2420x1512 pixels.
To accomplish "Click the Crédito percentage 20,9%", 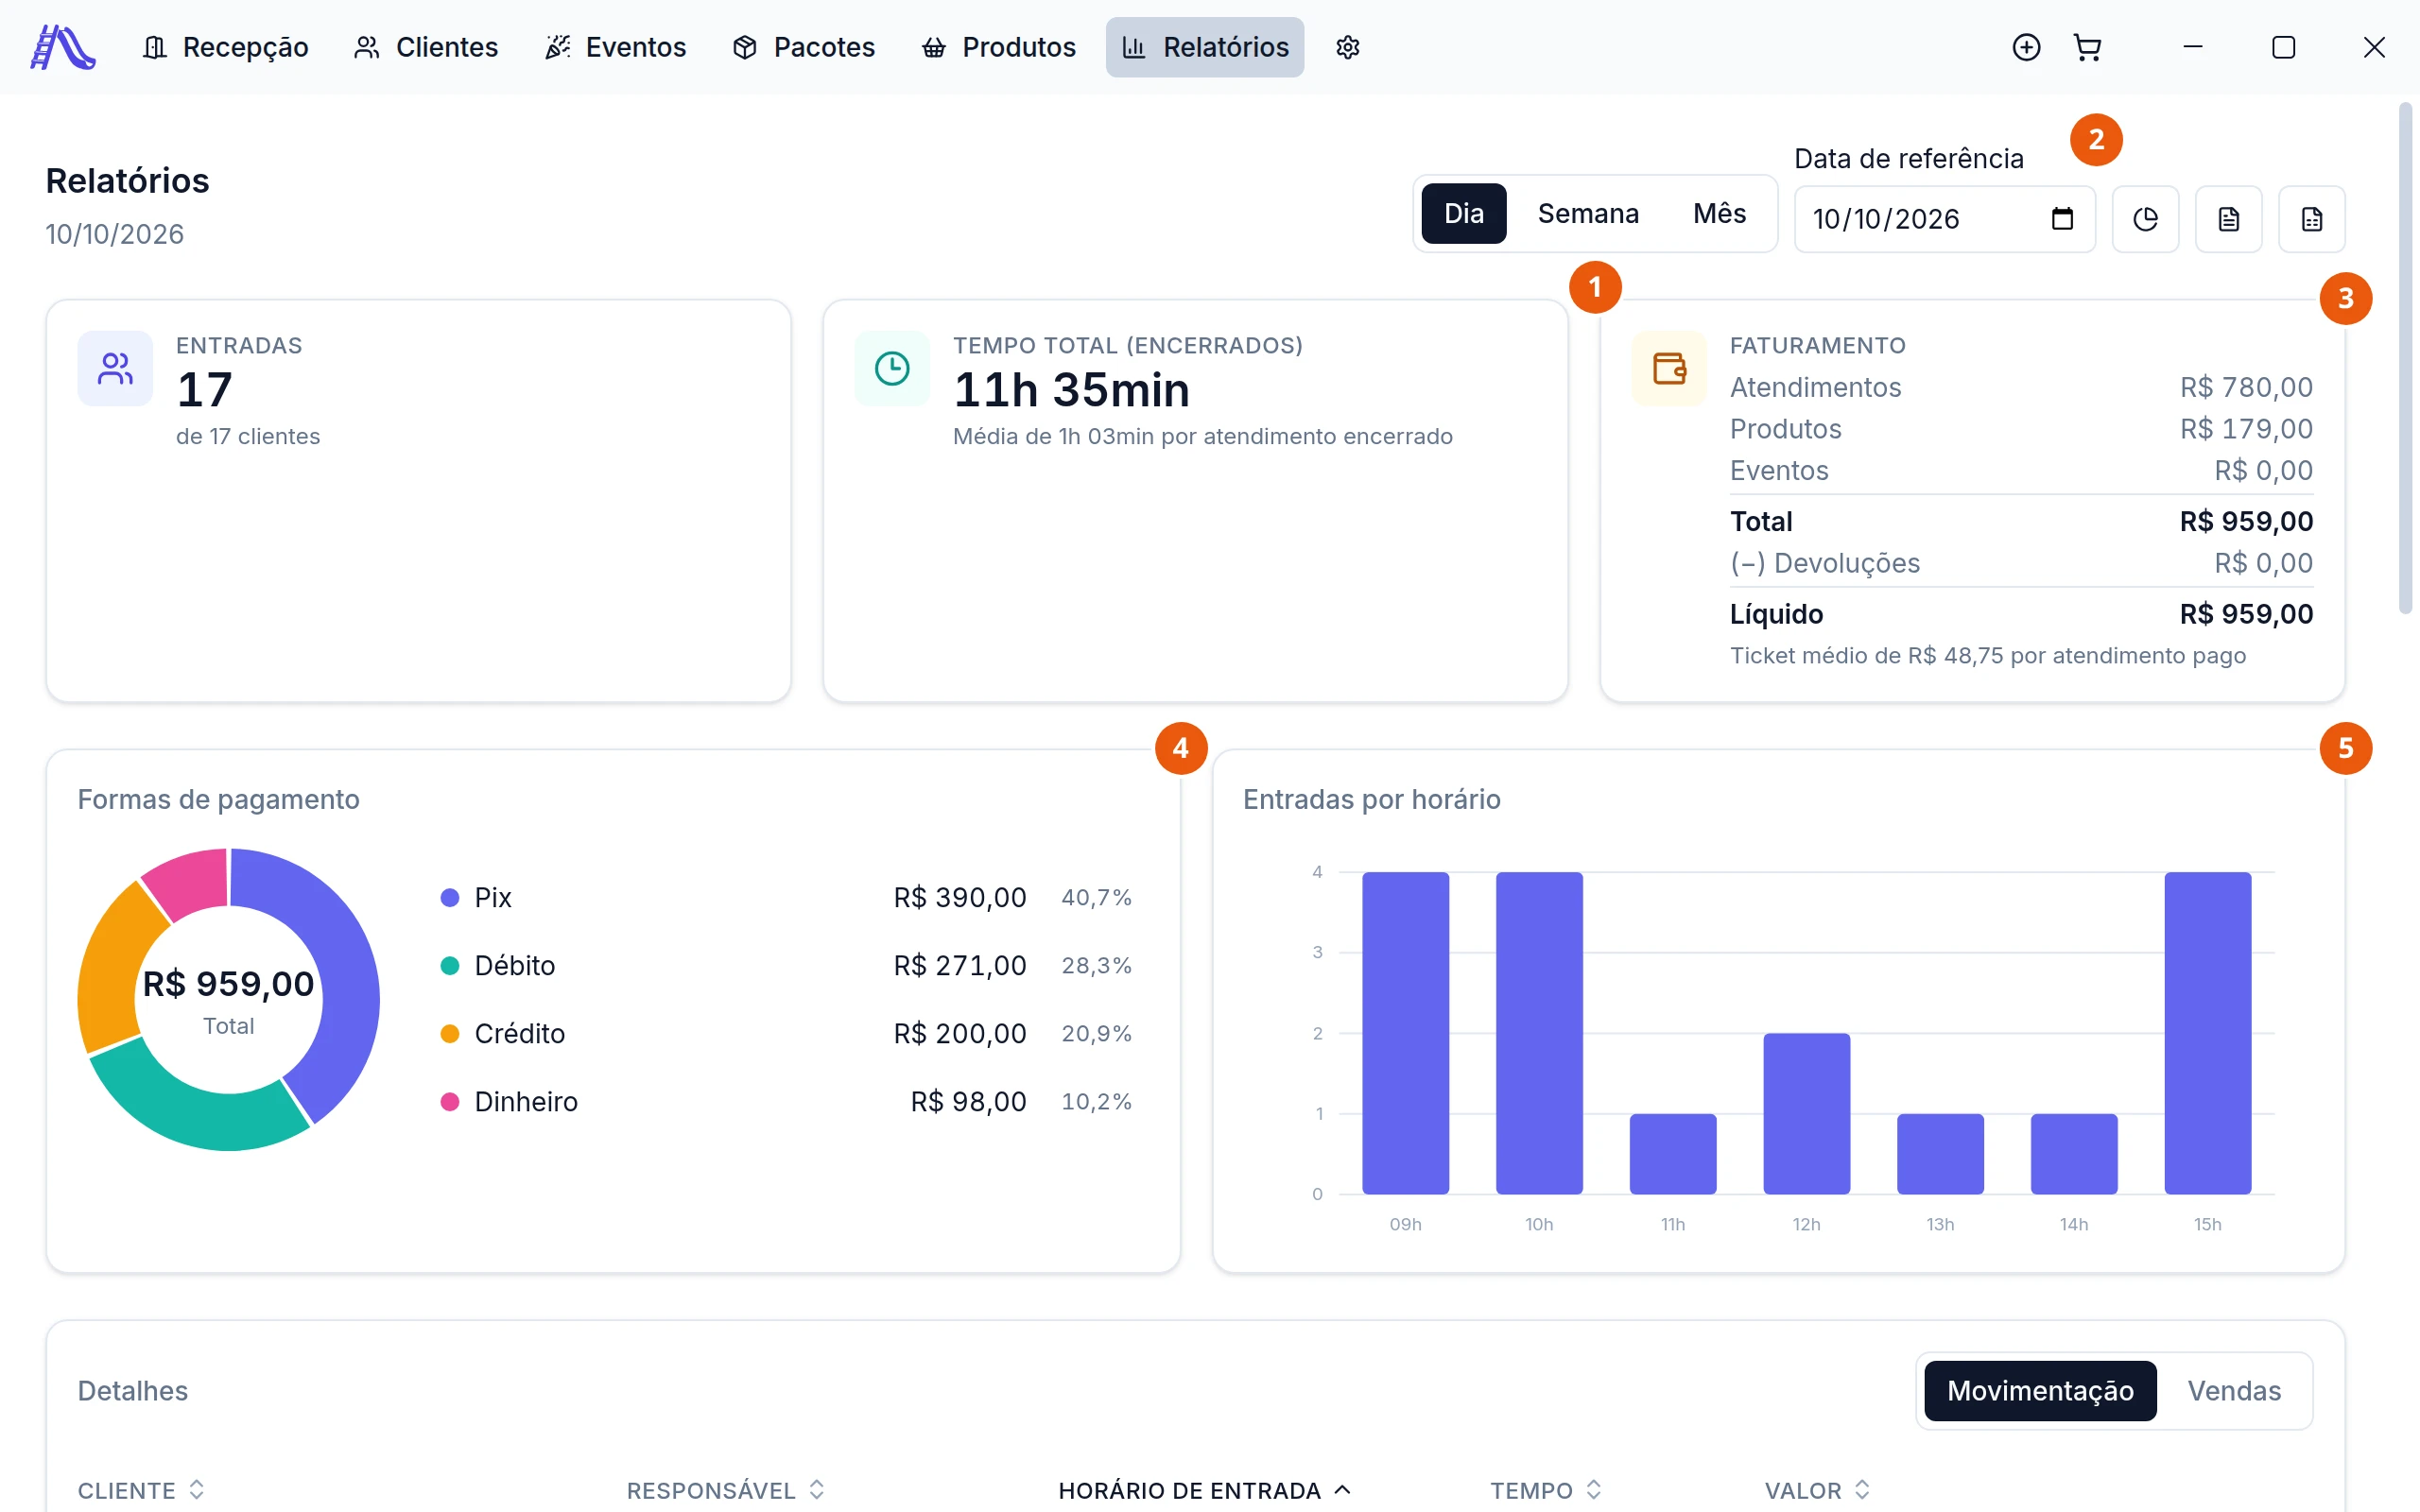I will tap(1096, 1034).
